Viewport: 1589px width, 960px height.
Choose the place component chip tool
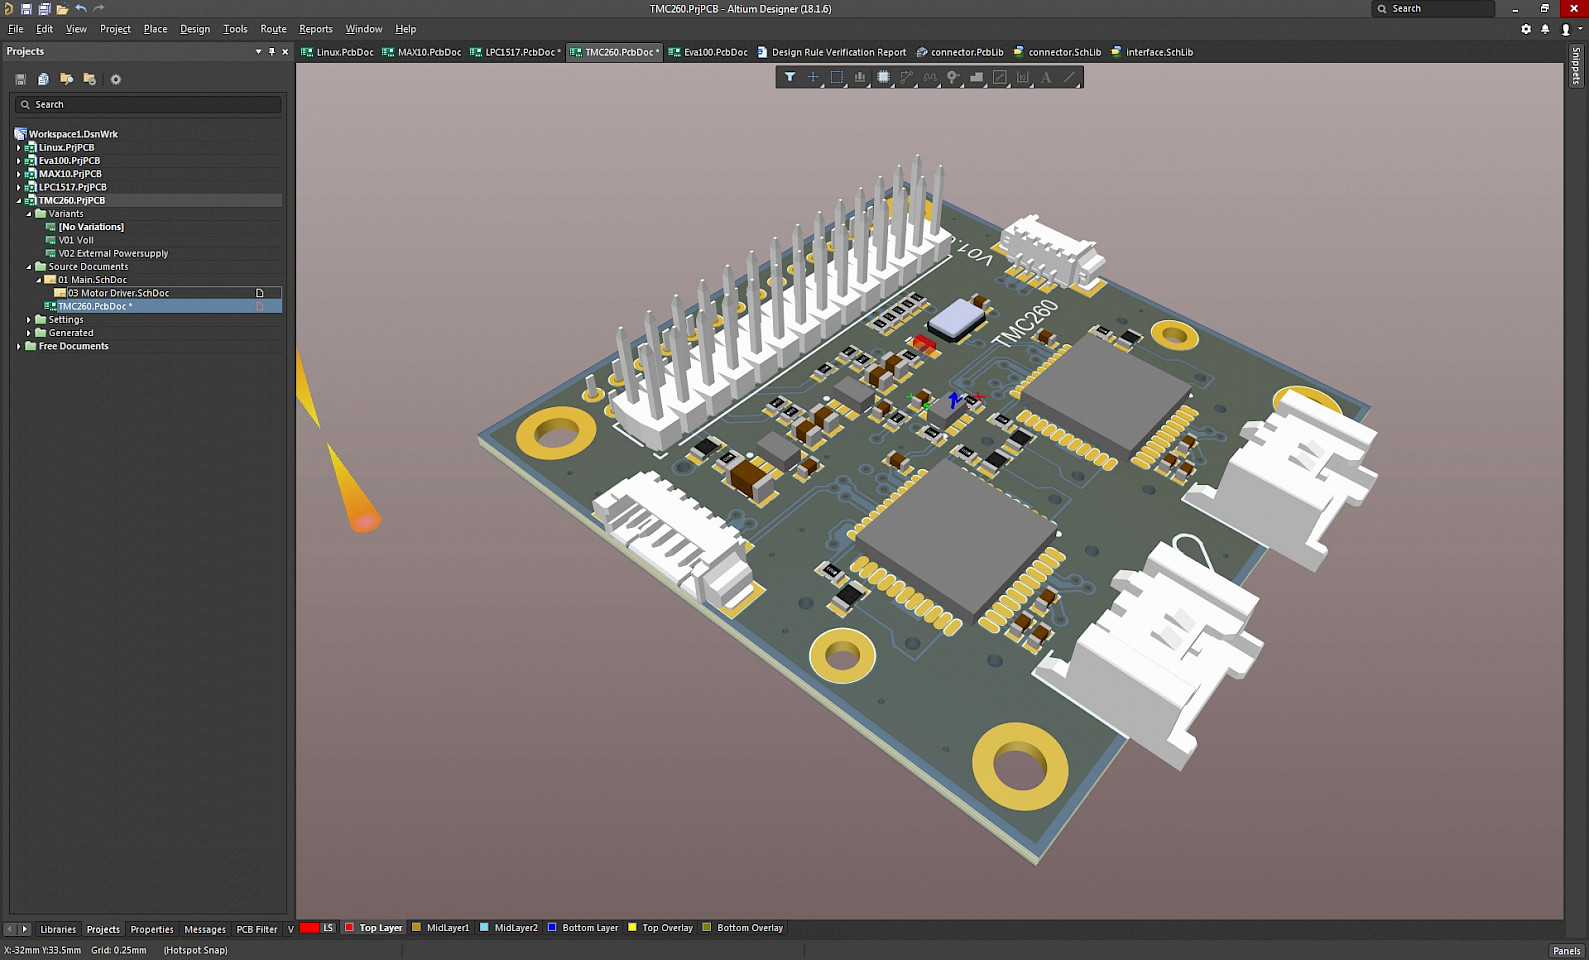(x=883, y=77)
